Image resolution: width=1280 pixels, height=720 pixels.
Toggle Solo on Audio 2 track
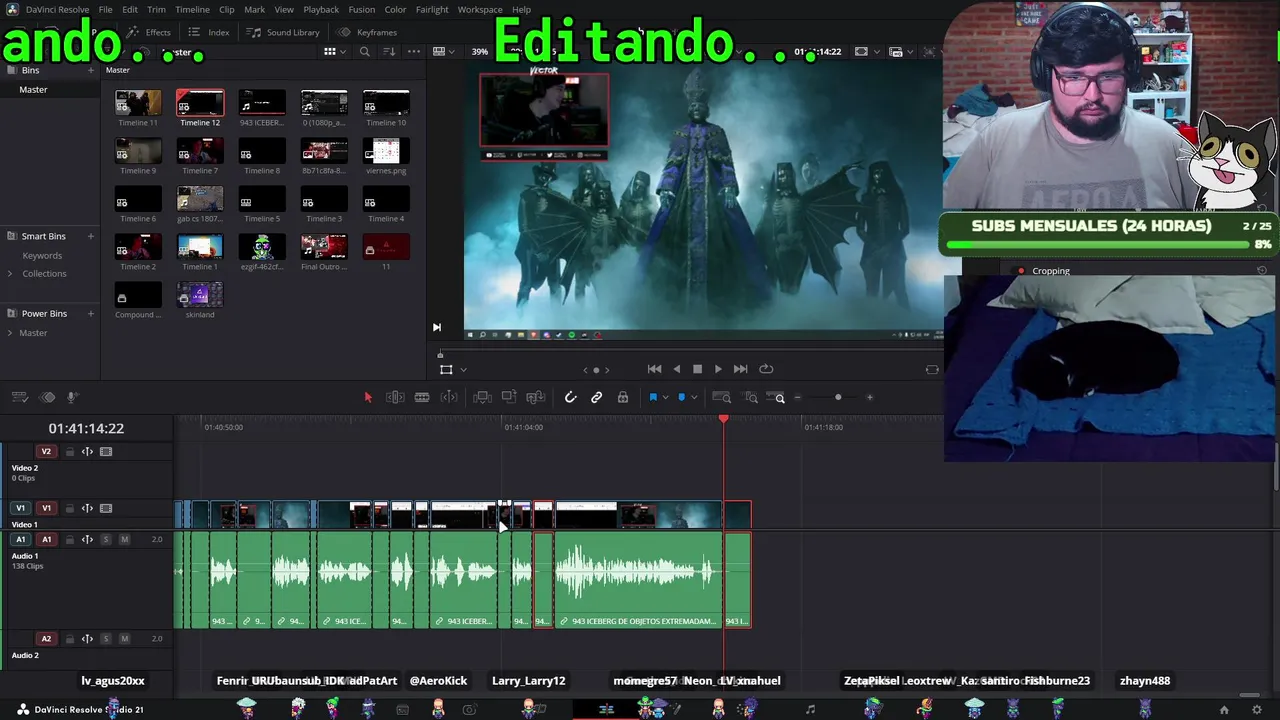click(106, 639)
